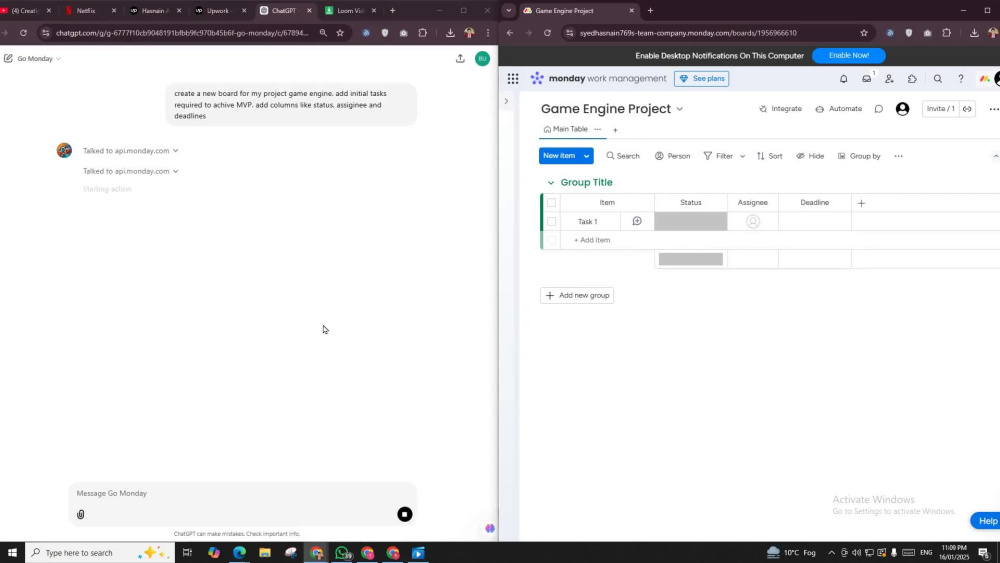Screen dimensions: 1000x563
Task: Open the help question mark icon
Action: (x=960, y=78)
